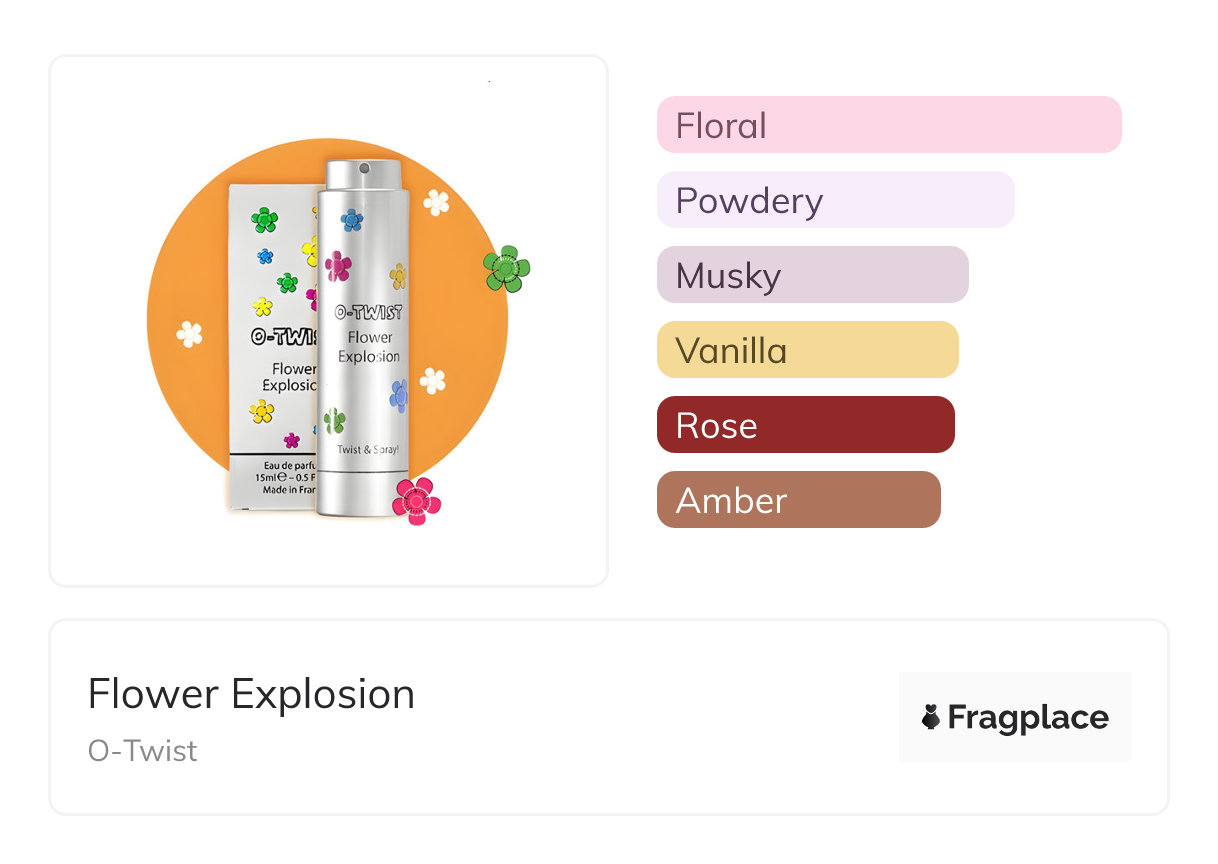Image resolution: width=1218 pixels, height=864 pixels.
Task: Click the Floral accord bar
Action: 888,125
